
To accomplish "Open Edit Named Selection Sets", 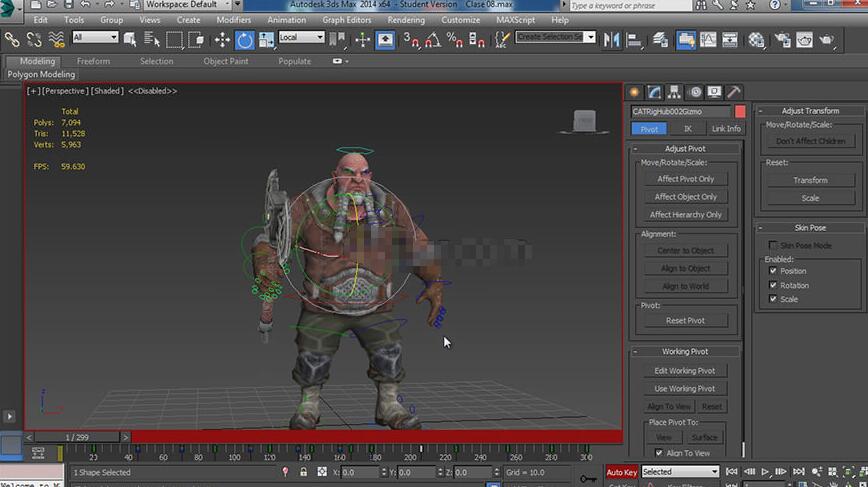I will click(x=502, y=39).
